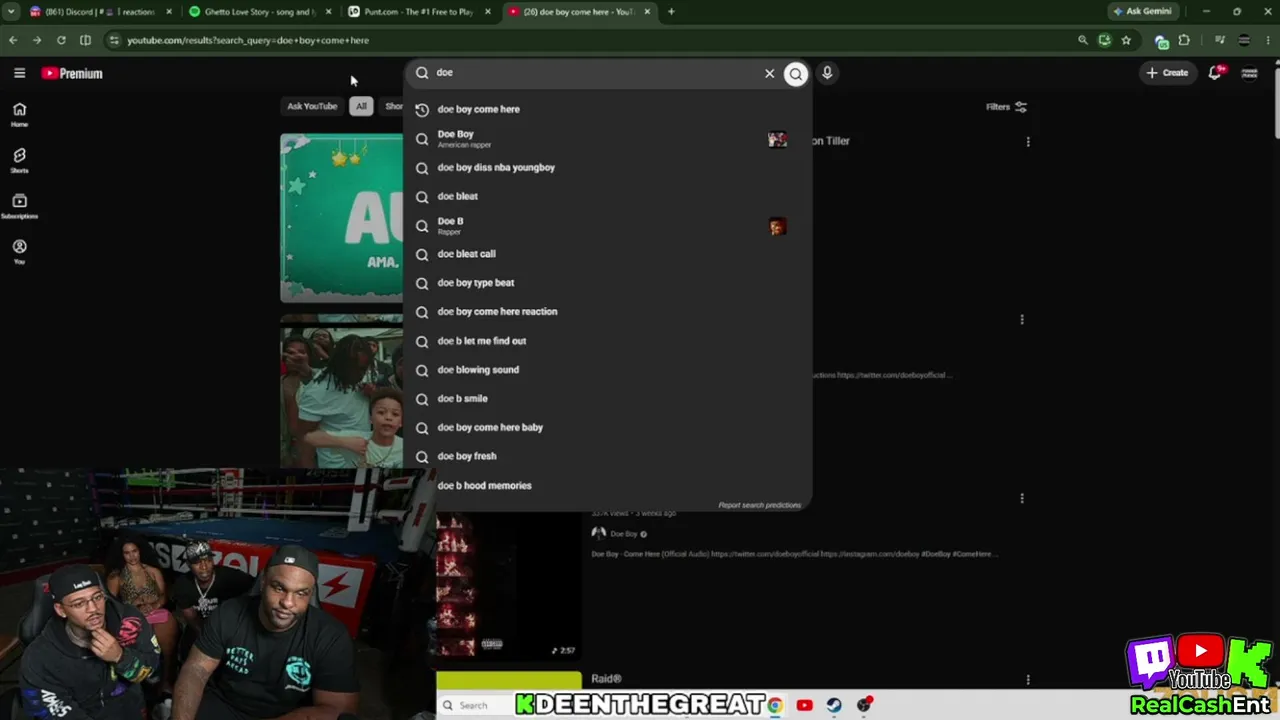Pick suggestion 'doe b let me find out'
Image resolution: width=1280 pixels, height=720 pixels.
608,341
